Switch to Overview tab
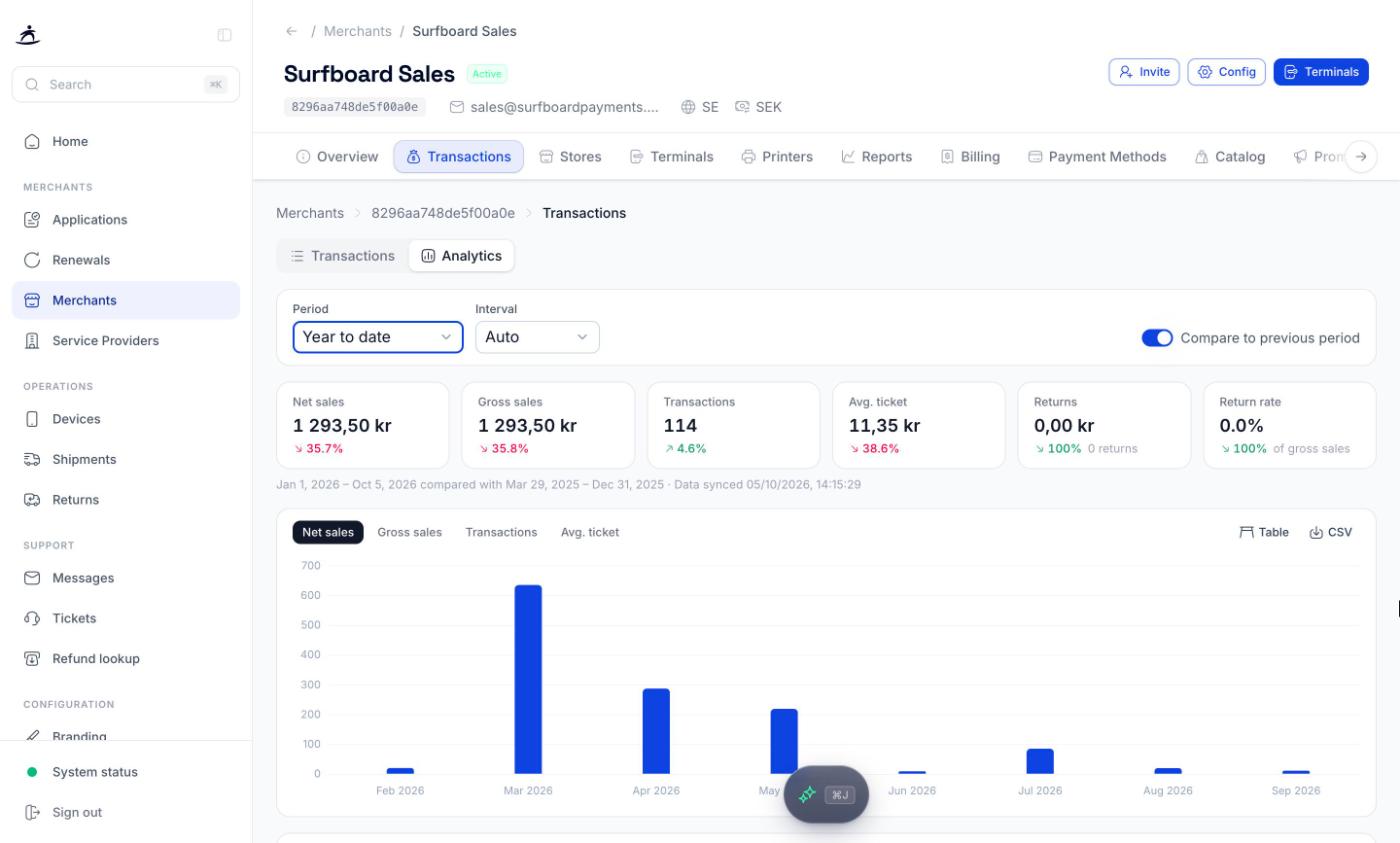The width and height of the screenshot is (1400, 843). [337, 157]
